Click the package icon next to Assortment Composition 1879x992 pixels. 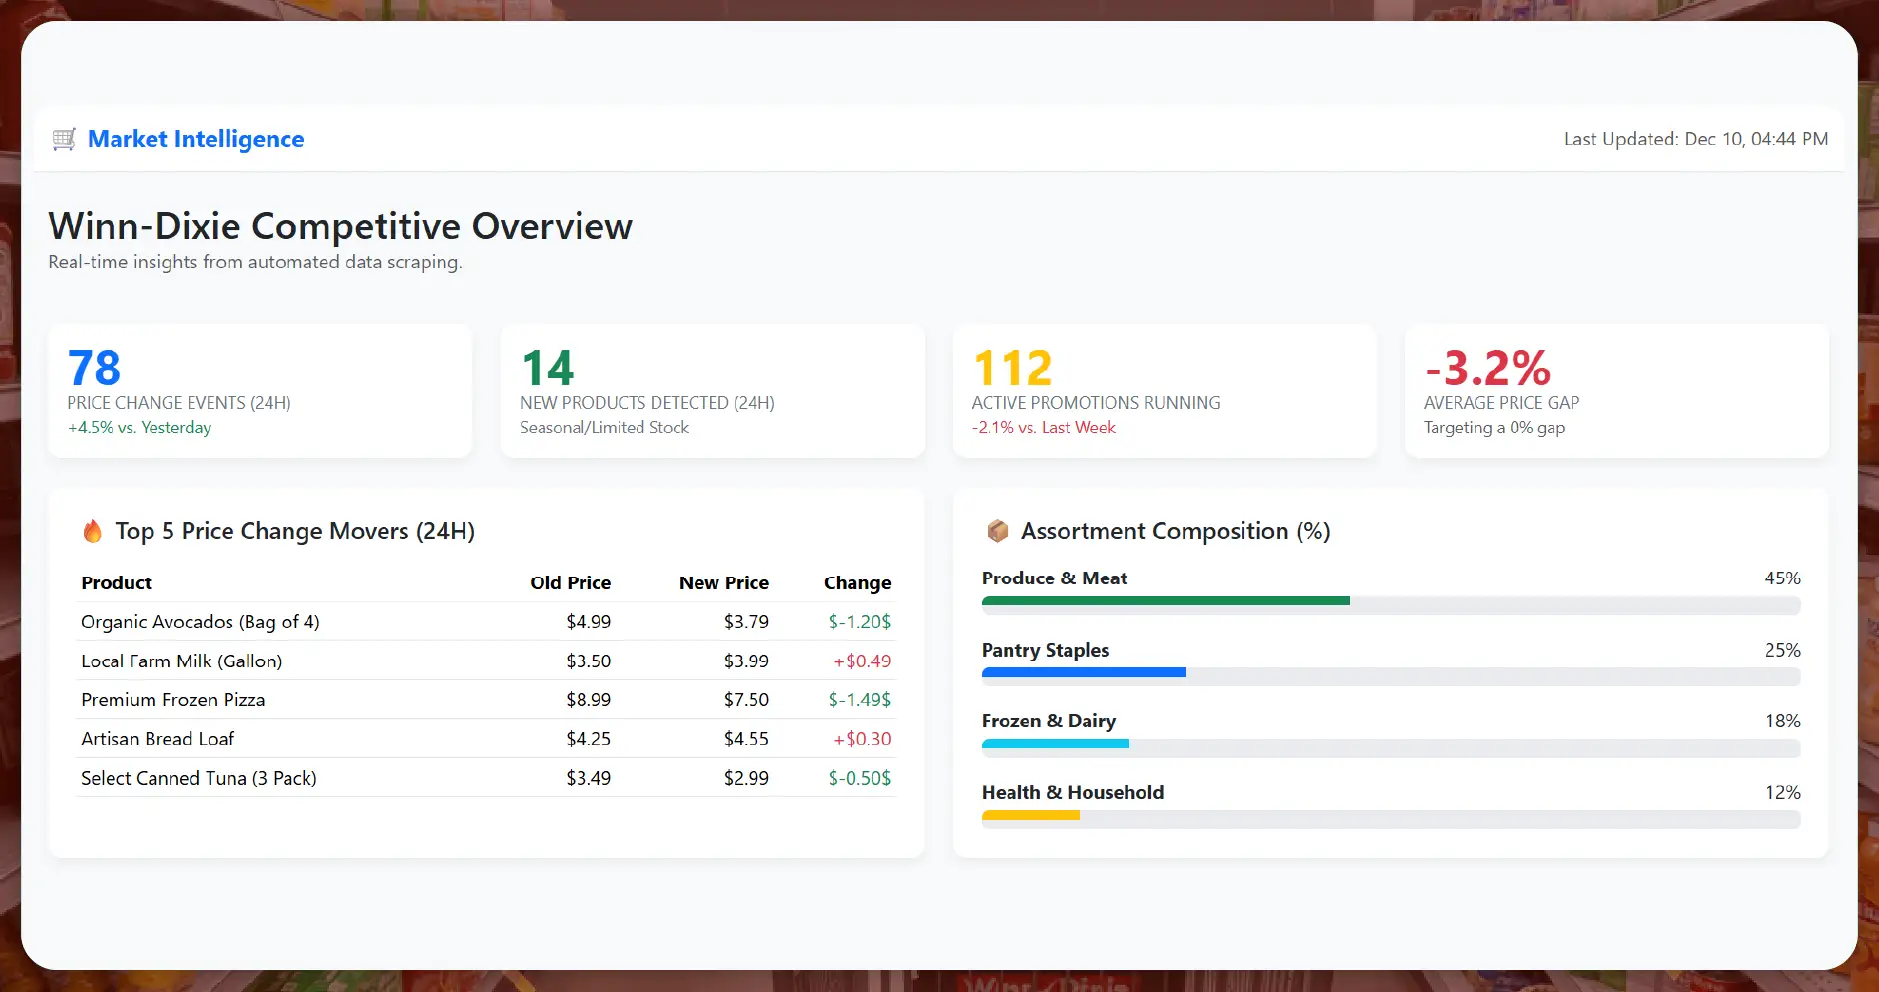(x=996, y=530)
